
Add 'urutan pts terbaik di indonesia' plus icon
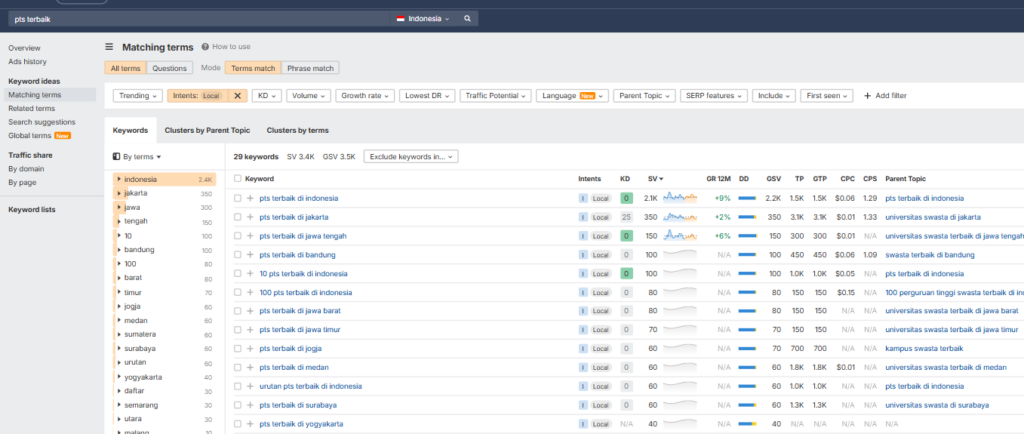click(x=250, y=386)
